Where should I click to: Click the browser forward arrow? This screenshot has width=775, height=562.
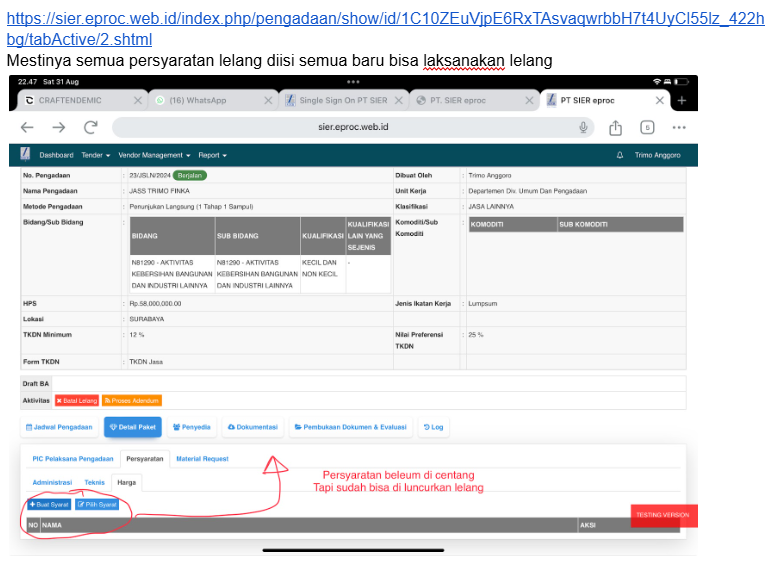point(58,127)
